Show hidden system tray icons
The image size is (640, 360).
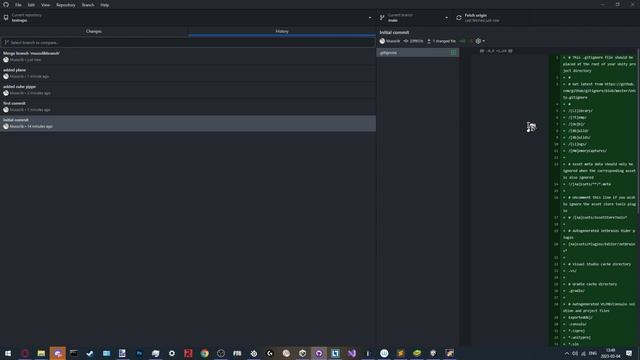pos(567,353)
